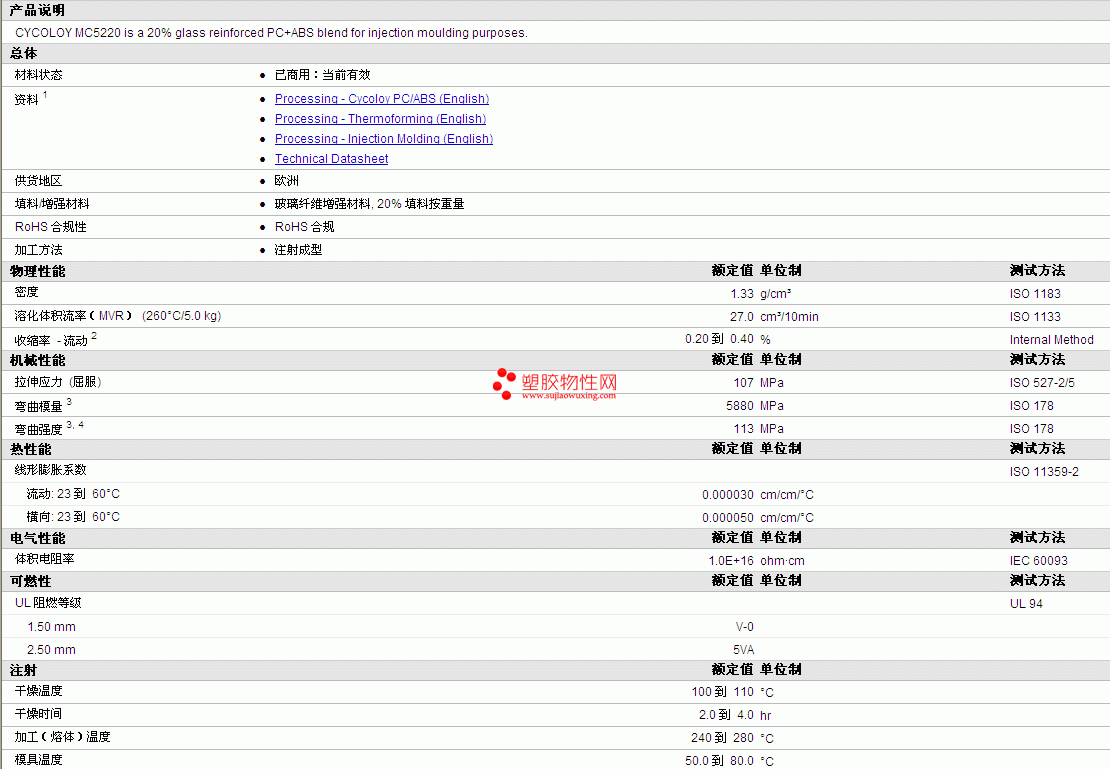Select melt temperature value 240 到 280
1110x769 pixels.
tap(722, 738)
